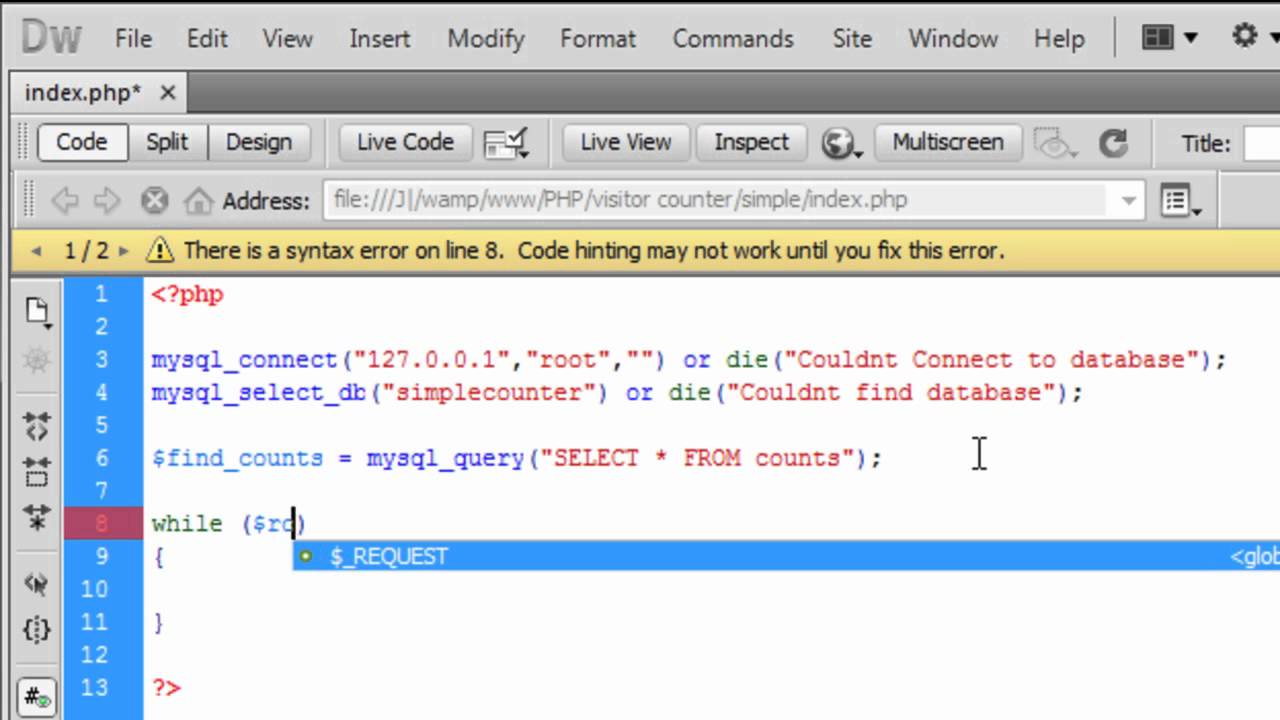The width and height of the screenshot is (1280, 720).
Task: Select the $_REQUEST code hint suggestion
Action: tap(786, 556)
